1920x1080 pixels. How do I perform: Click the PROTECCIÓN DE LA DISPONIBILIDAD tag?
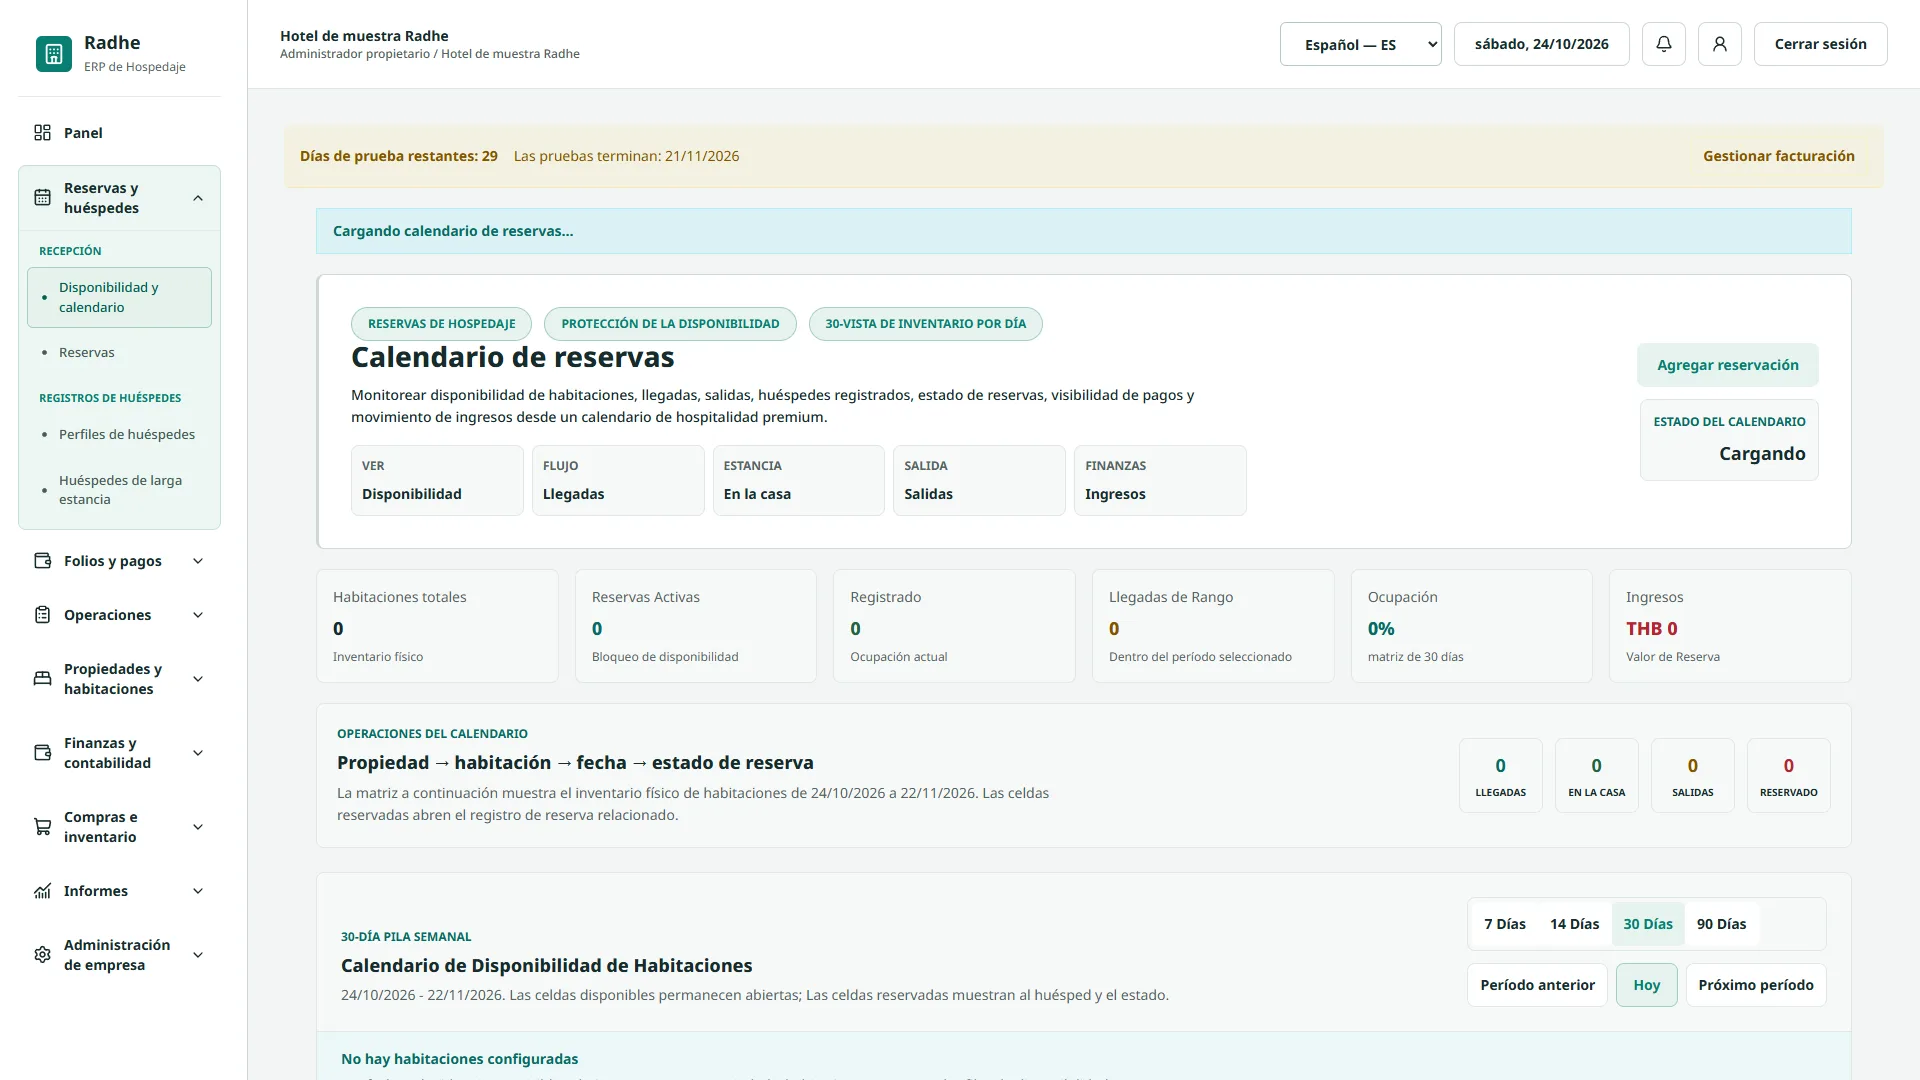tap(670, 324)
